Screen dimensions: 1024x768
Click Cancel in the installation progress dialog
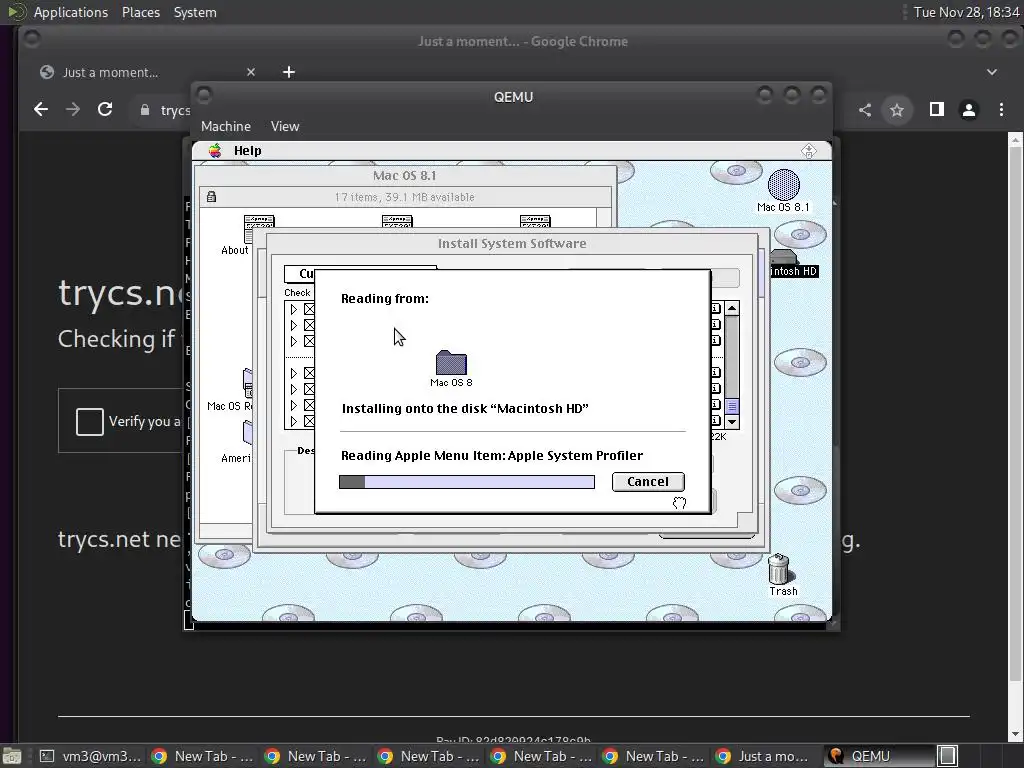pyautogui.click(x=648, y=481)
